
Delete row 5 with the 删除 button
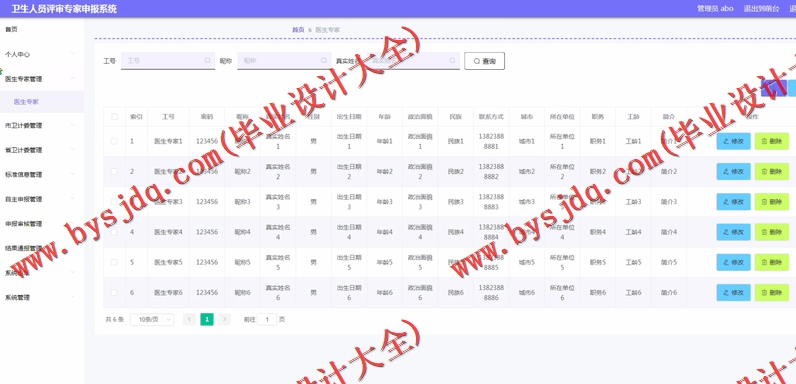coord(772,263)
